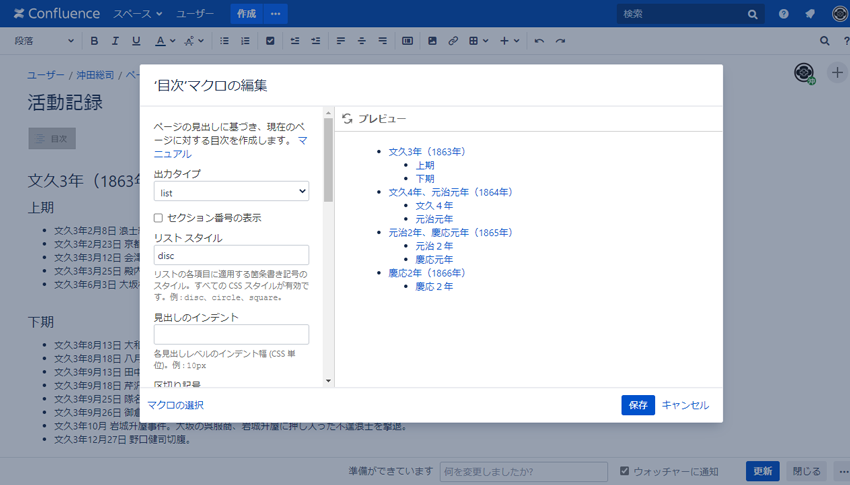850x485 pixels.
Task: Invite collaborators with plus icon
Action: tap(838, 73)
